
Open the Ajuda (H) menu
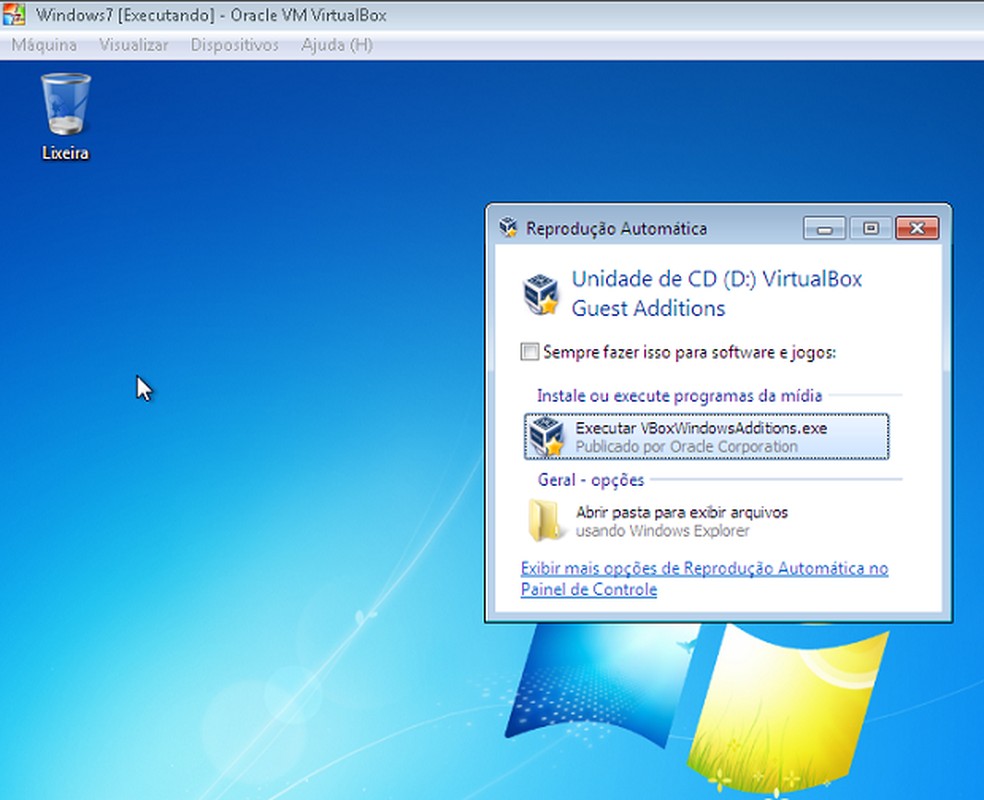[337, 45]
